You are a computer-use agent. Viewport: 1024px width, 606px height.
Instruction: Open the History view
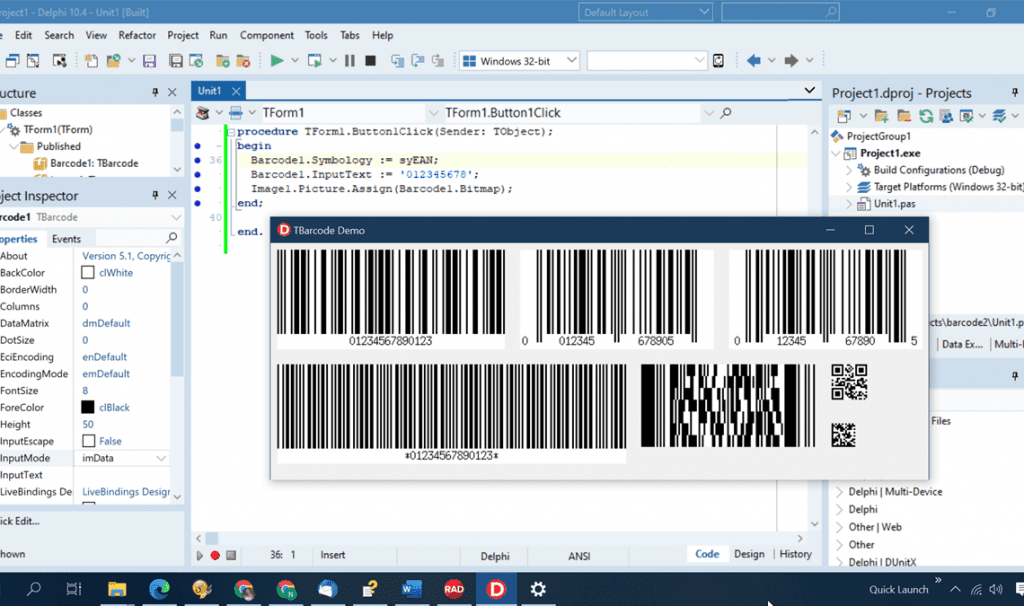(x=795, y=554)
